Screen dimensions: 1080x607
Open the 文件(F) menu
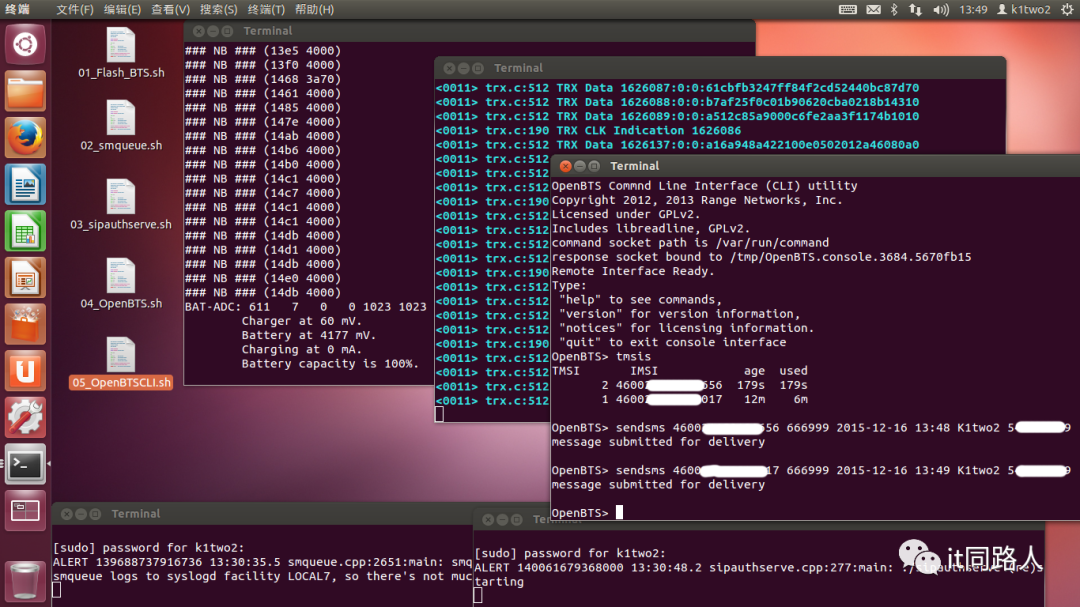74,9
